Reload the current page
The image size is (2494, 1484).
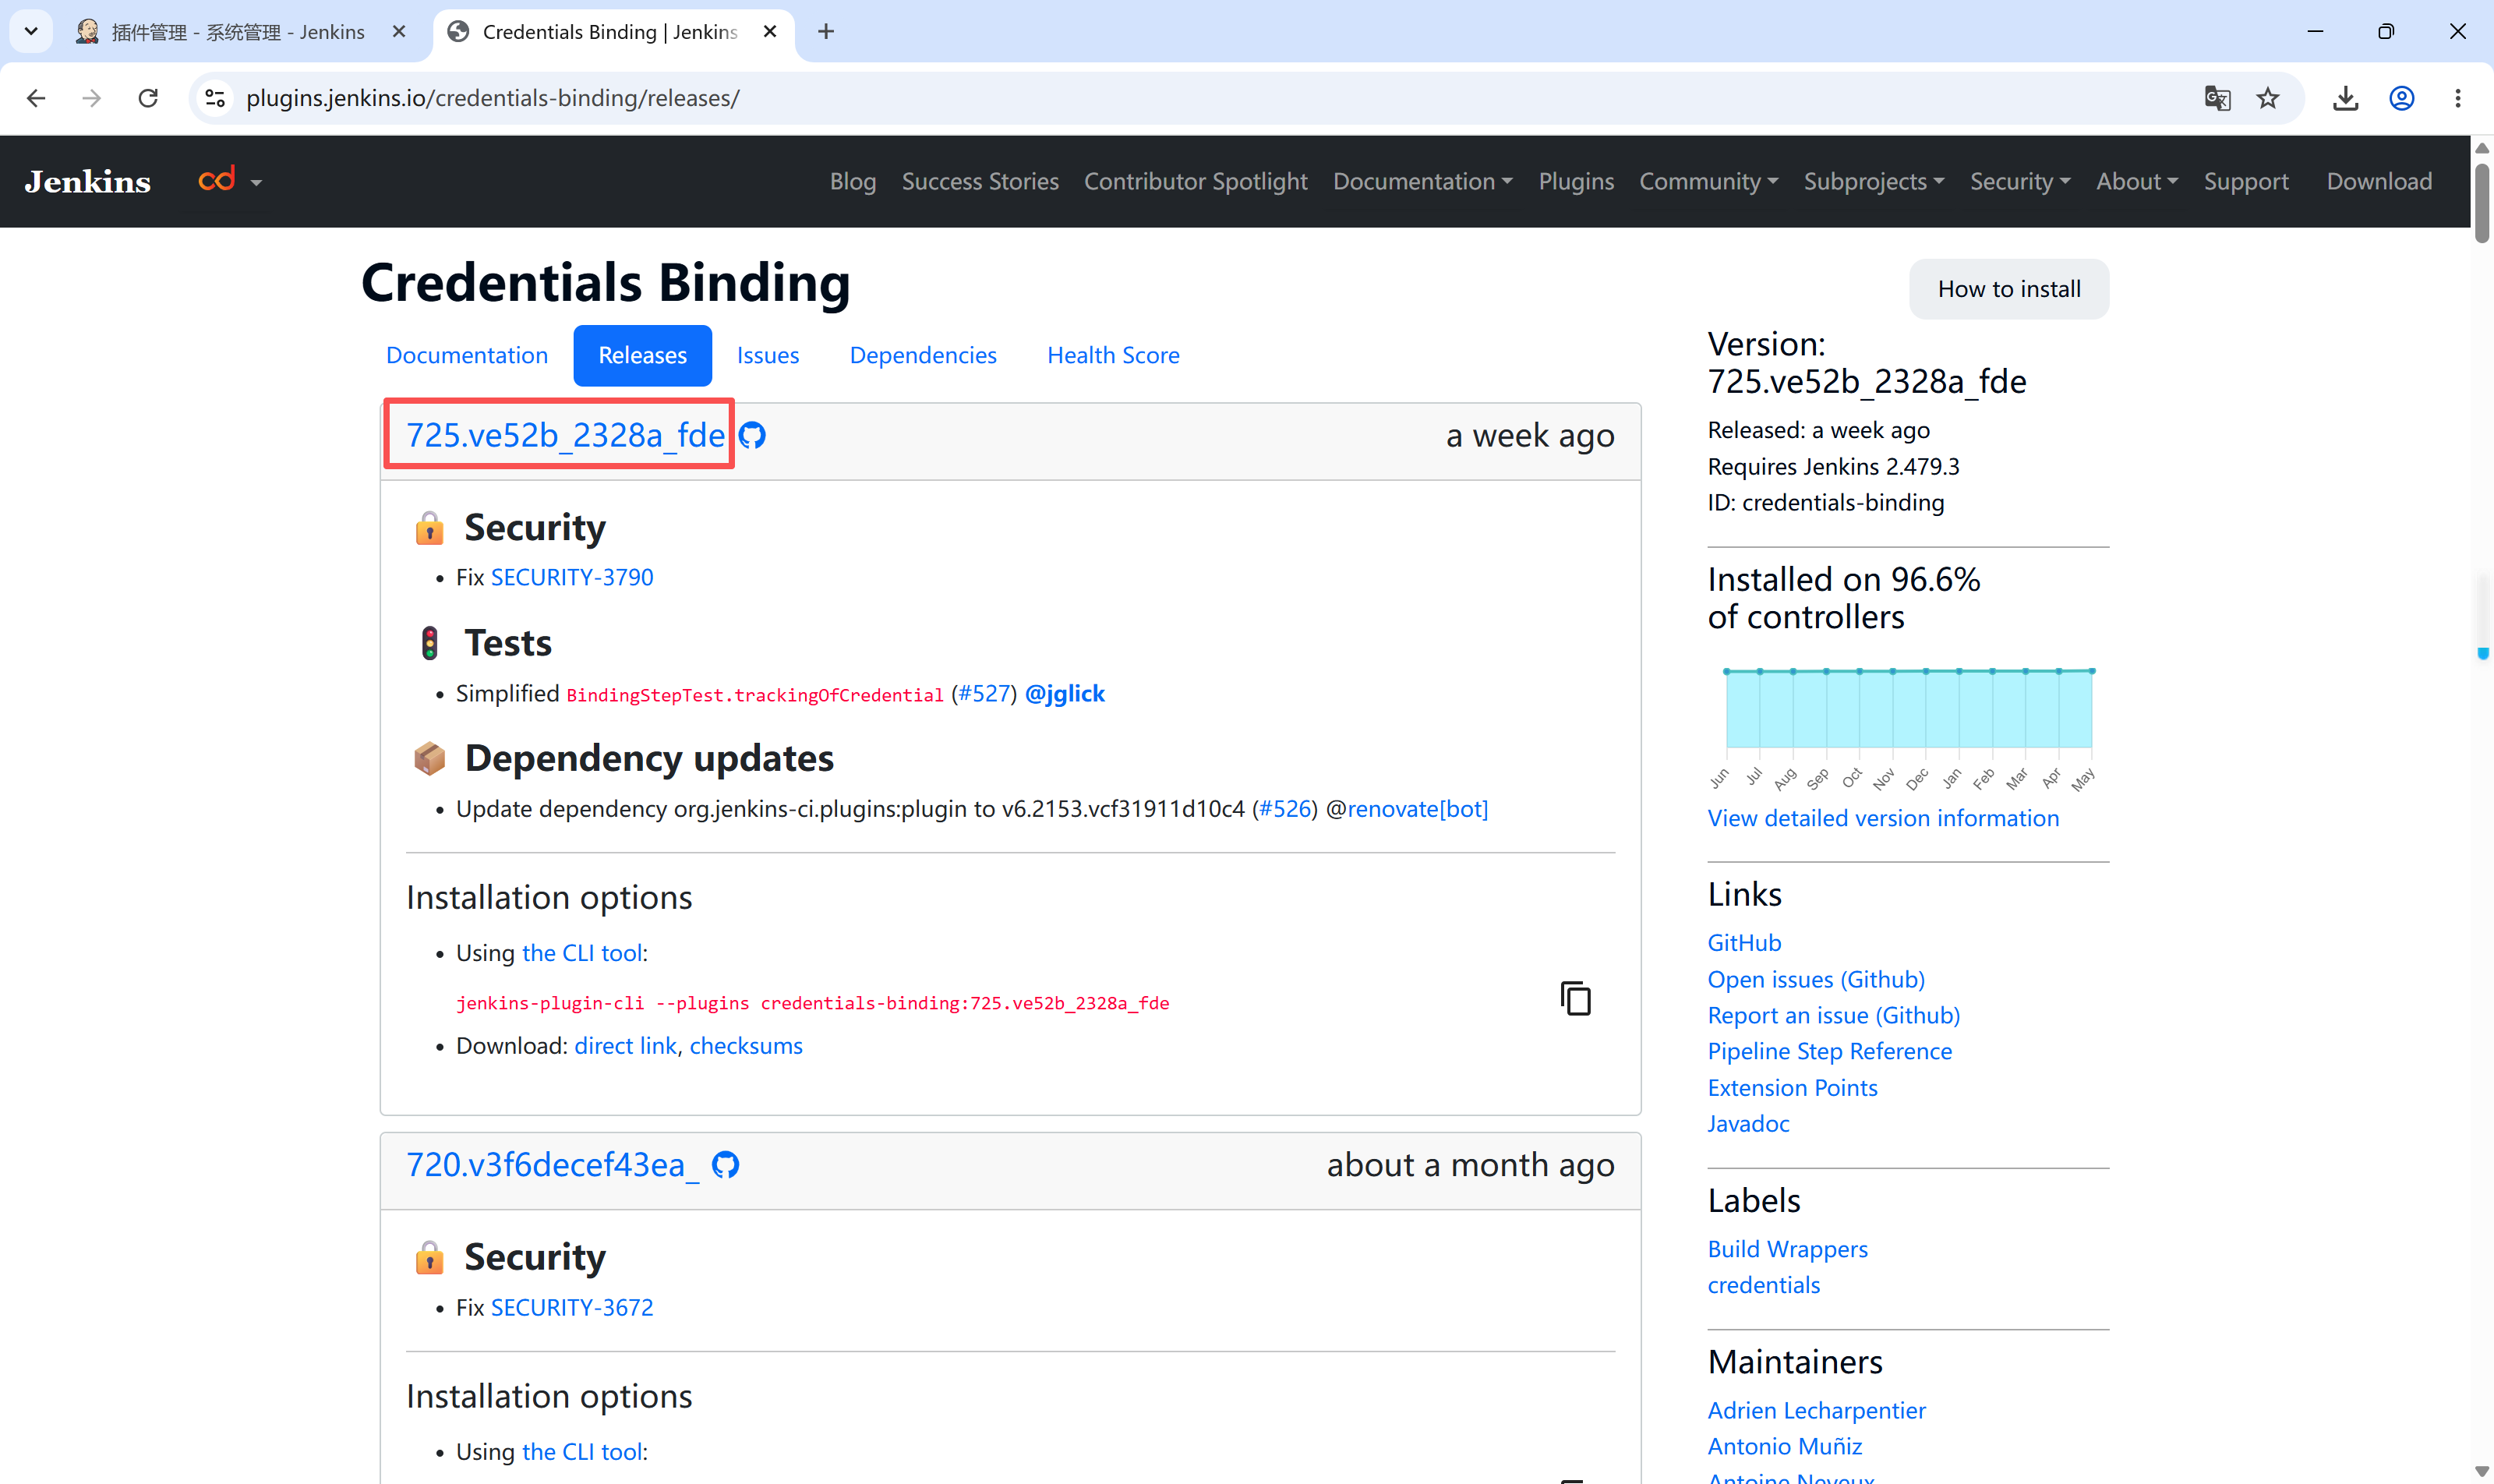pos(148,98)
